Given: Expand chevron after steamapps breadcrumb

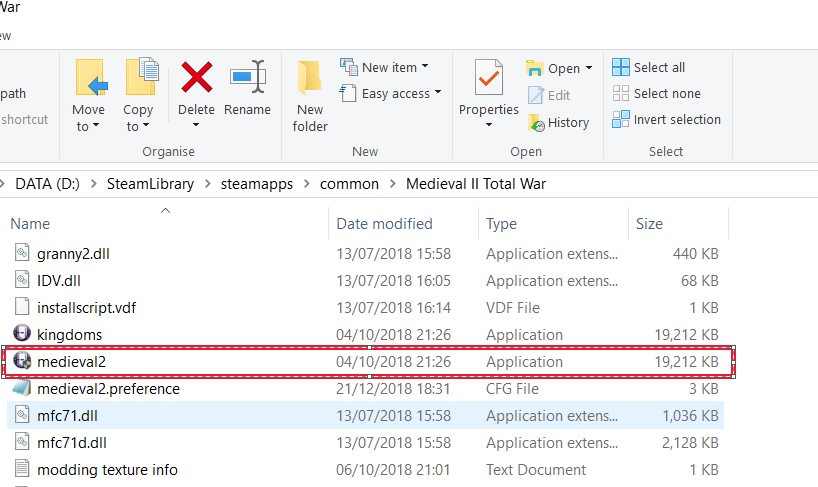Looking at the screenshot, I should pos(307,184).
